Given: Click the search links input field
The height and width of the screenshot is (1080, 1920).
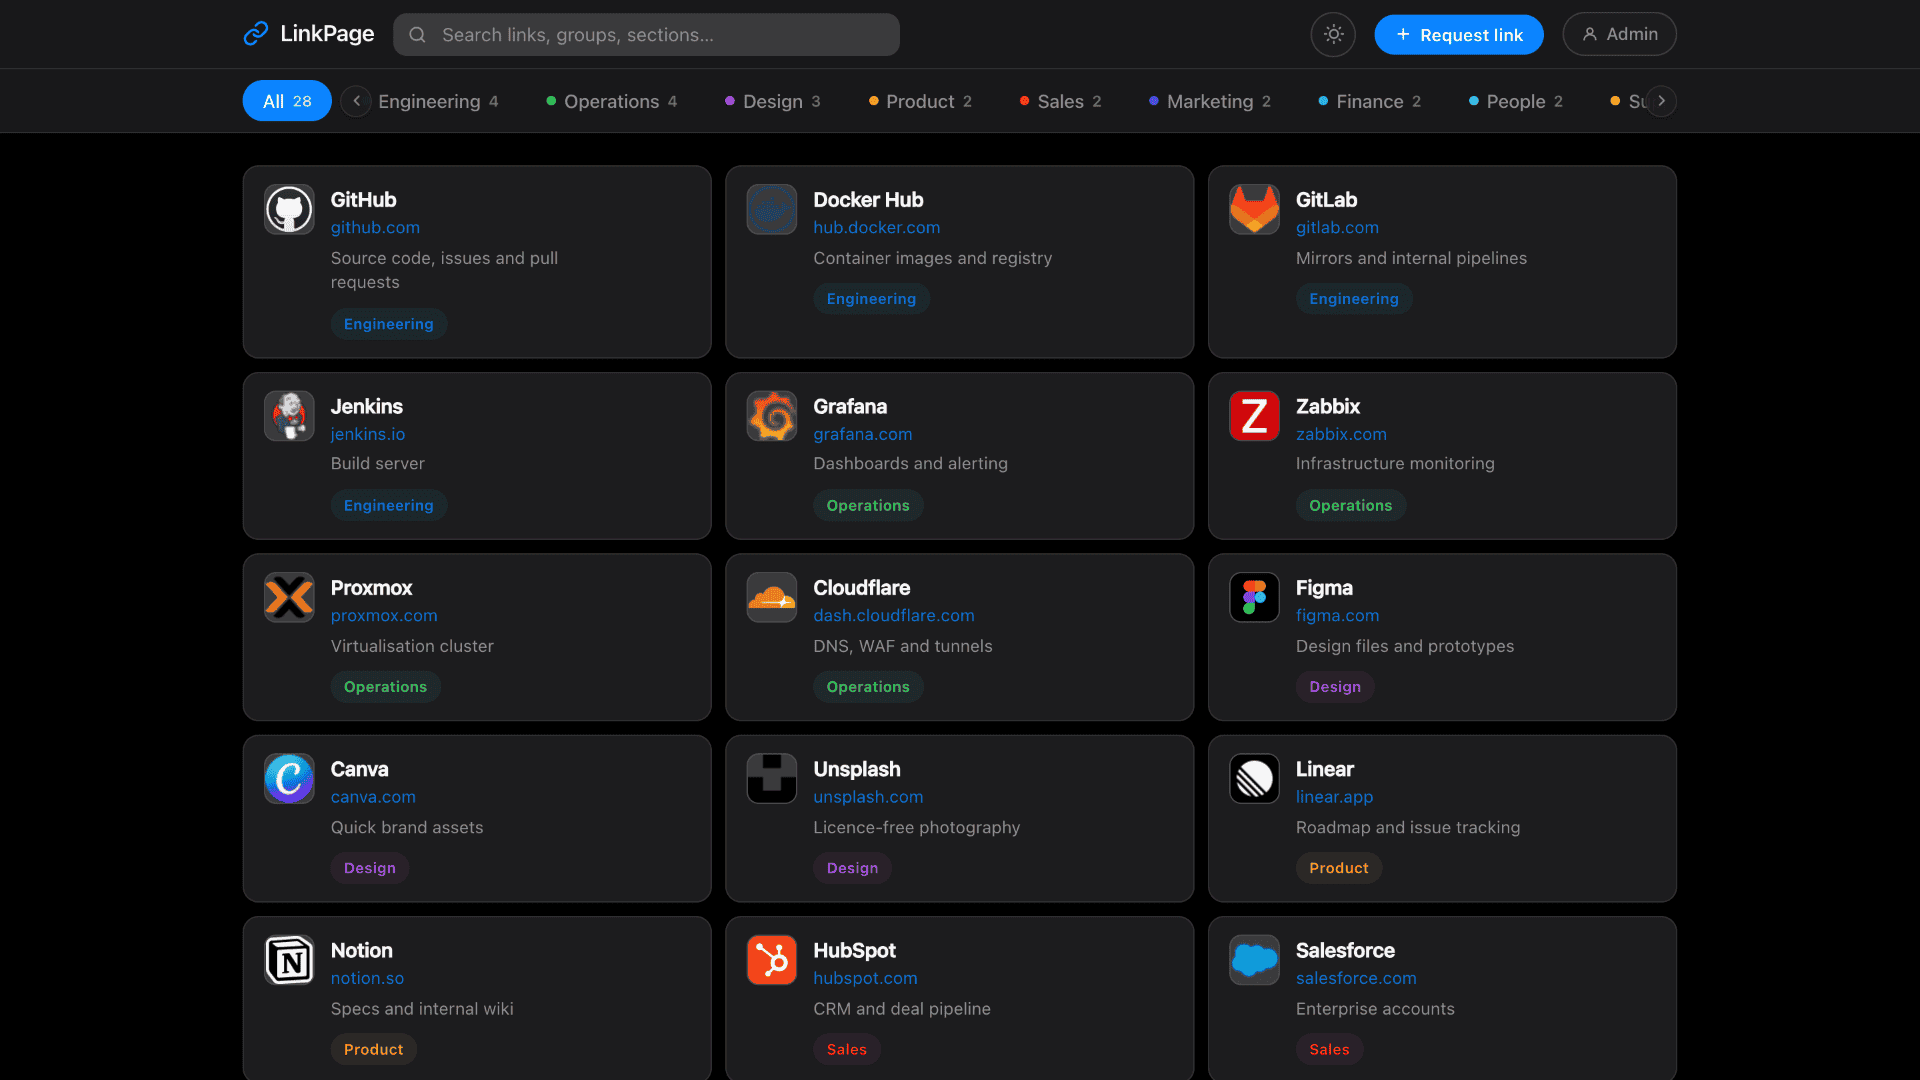Looking at the screenshot, I should tap(646, 35).
